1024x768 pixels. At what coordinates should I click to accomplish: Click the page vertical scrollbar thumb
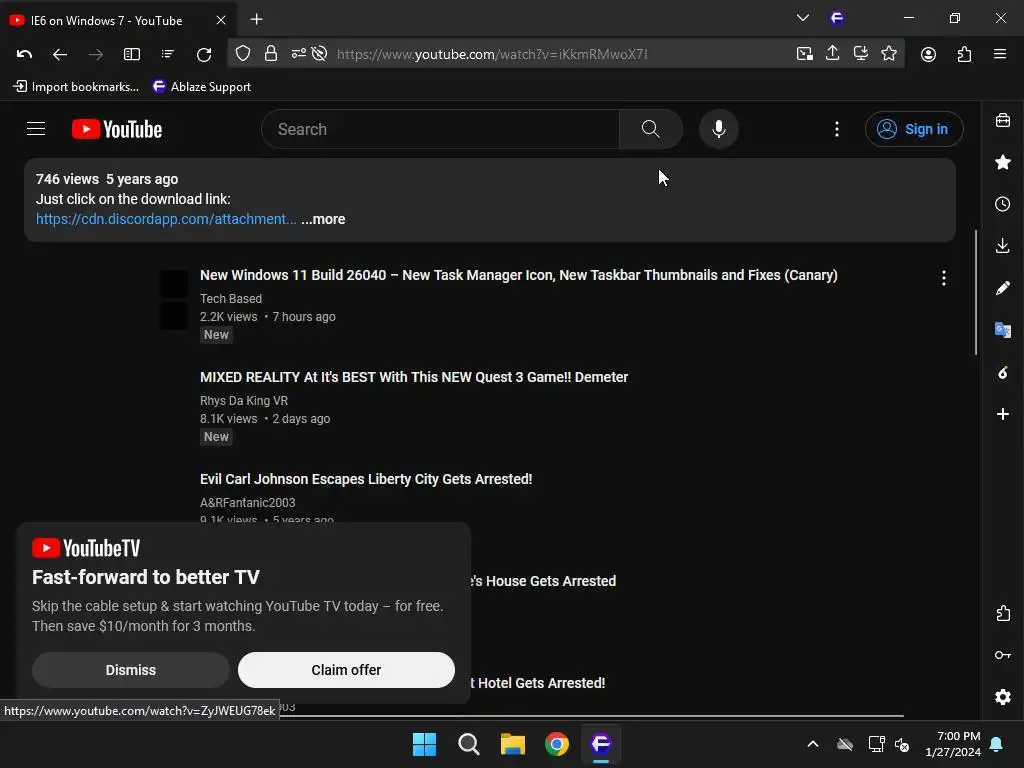(976, 292)
